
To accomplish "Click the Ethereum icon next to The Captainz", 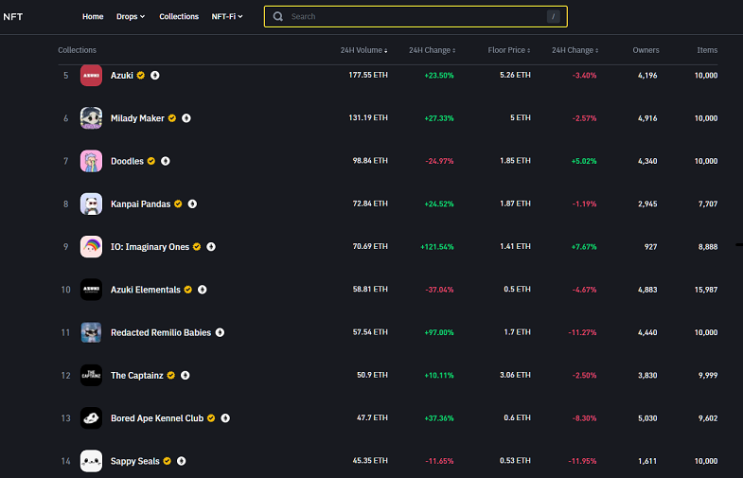I will tap(185, 375).
